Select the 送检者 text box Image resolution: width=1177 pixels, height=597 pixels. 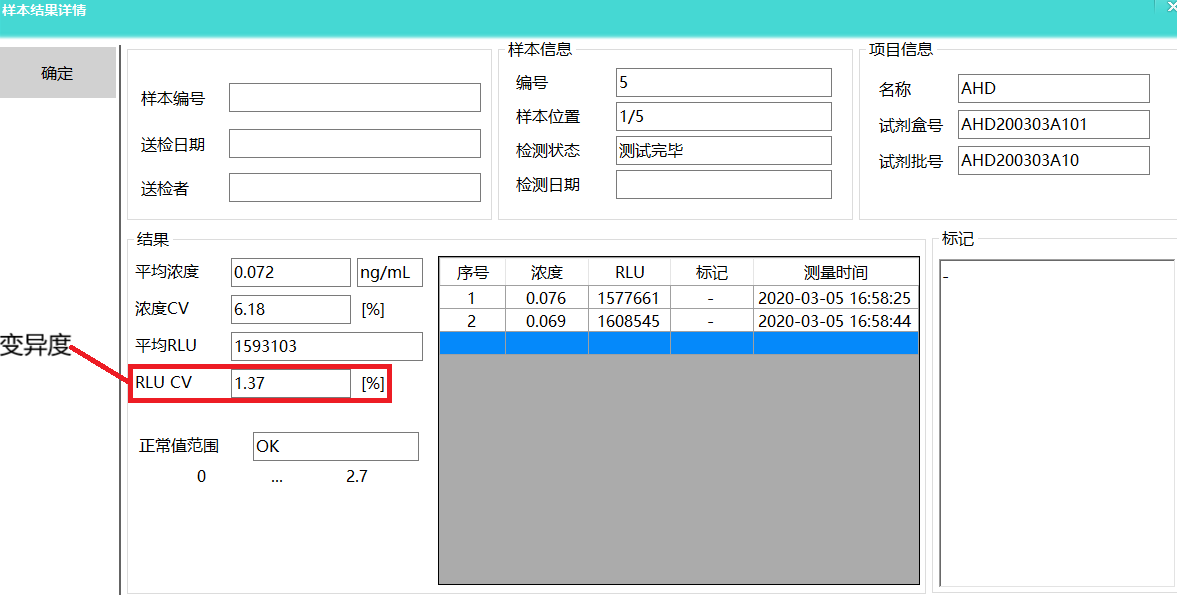[x=354, y=188]
